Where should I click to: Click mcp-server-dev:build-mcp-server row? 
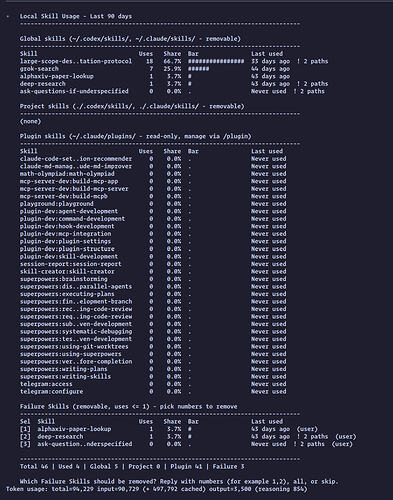[153, 189]
